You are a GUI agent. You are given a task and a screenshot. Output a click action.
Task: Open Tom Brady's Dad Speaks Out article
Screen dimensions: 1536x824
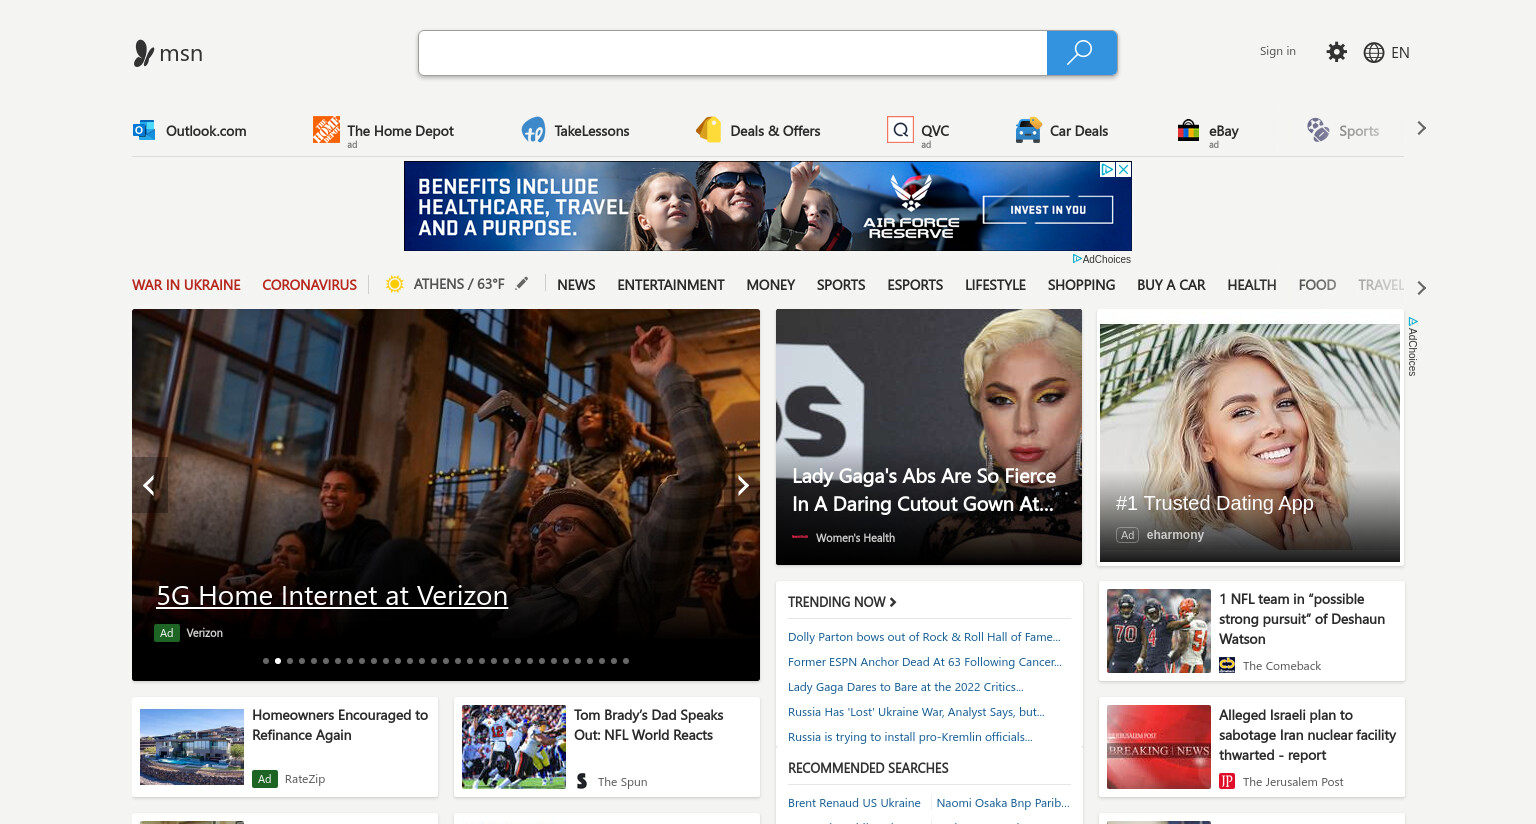click(607, 747)
